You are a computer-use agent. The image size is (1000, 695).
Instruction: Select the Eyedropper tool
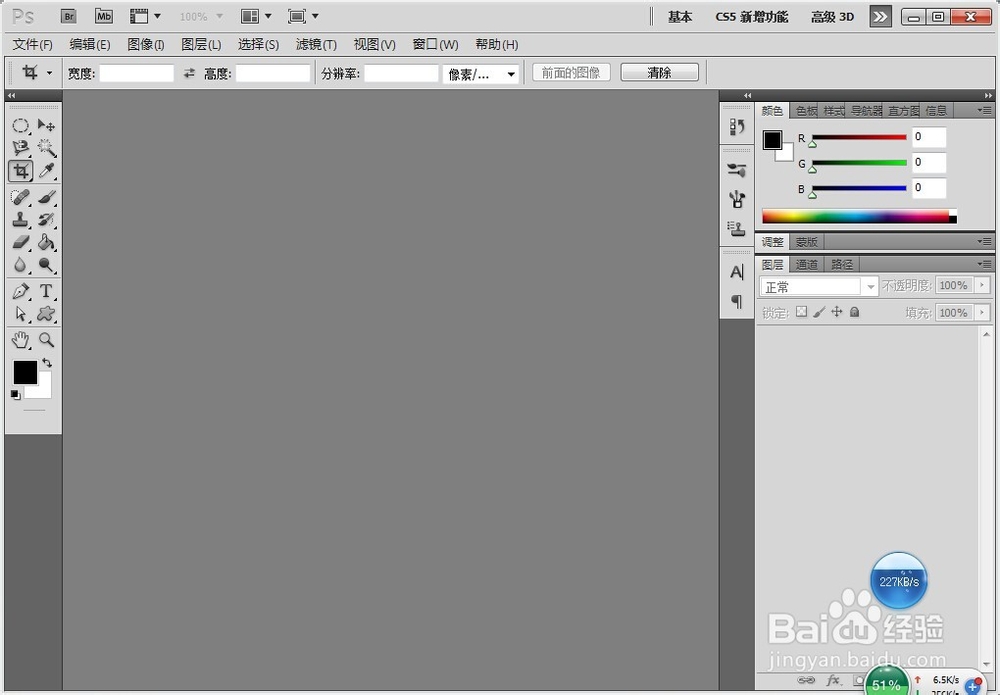click(46, 171)
